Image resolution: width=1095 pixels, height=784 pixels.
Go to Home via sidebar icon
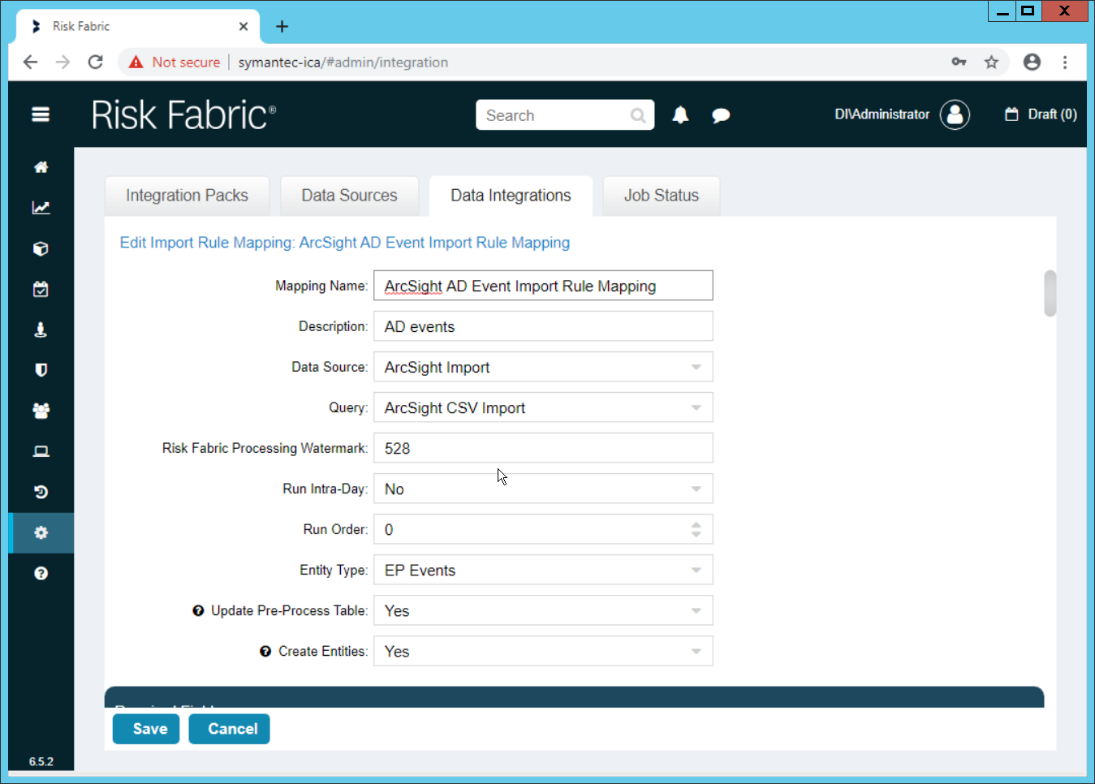[41, 168]
